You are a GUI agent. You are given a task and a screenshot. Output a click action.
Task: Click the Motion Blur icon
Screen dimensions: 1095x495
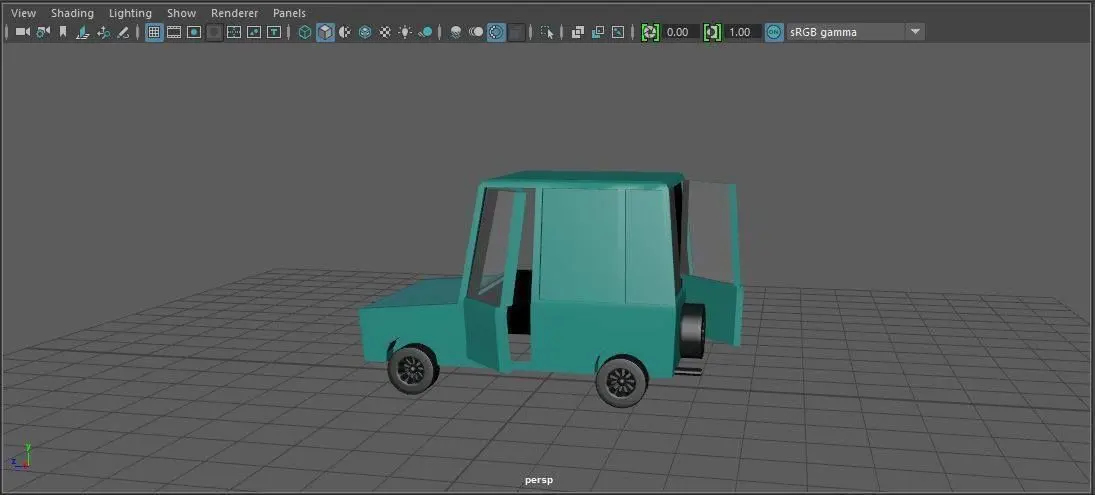[476, 32]
